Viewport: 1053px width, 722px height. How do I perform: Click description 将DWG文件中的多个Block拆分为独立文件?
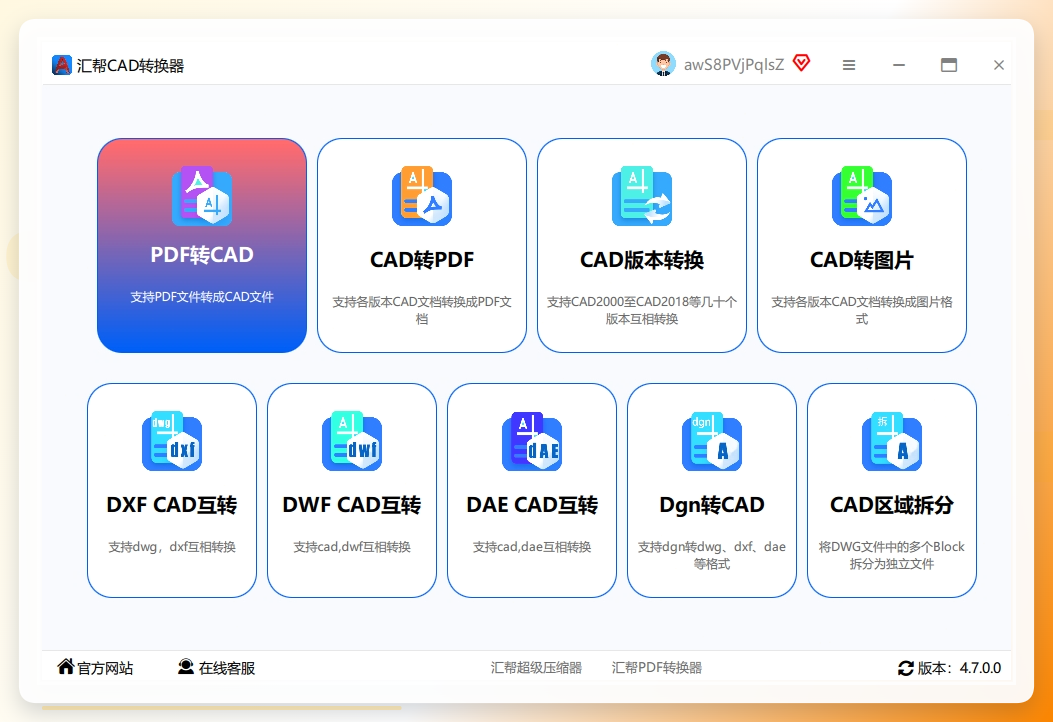(x=892, y=555)
